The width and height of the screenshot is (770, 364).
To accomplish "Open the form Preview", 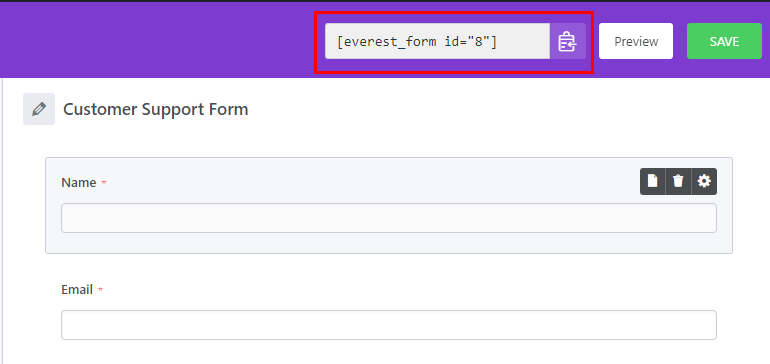I will pos(636,41).
